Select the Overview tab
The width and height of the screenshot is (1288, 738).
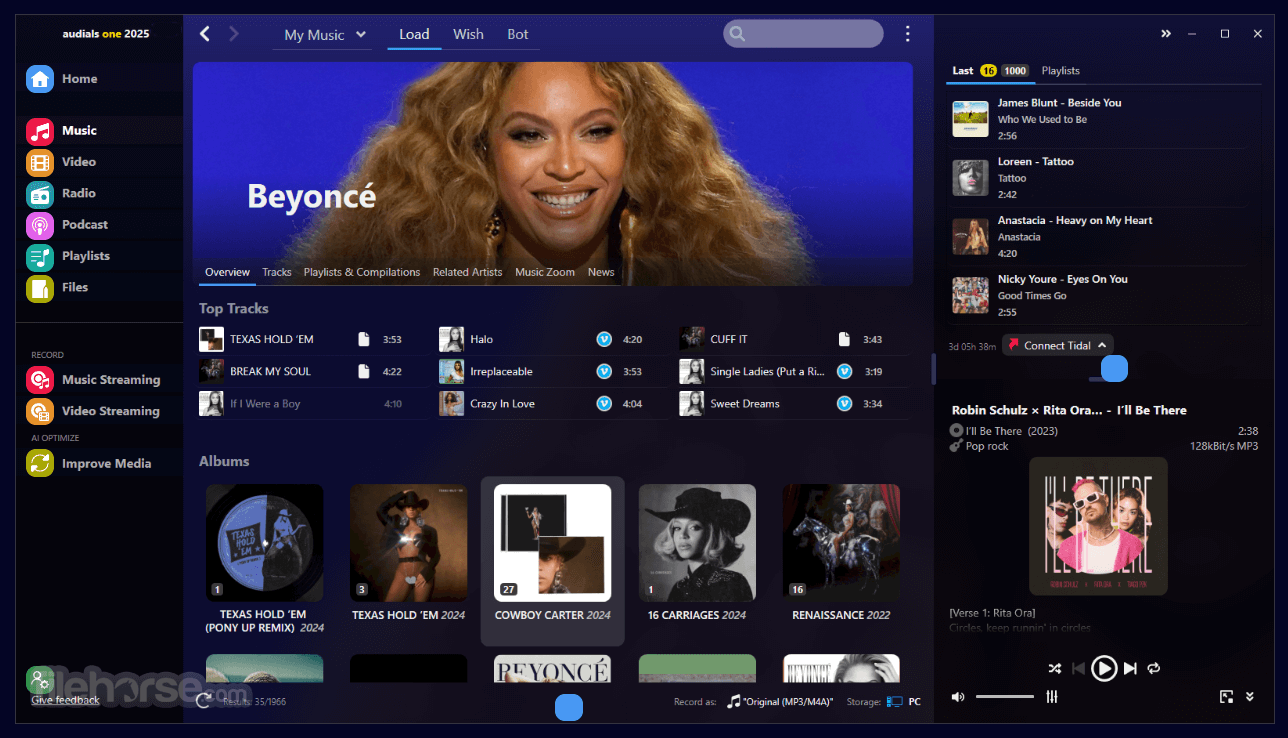coord(227,272)
